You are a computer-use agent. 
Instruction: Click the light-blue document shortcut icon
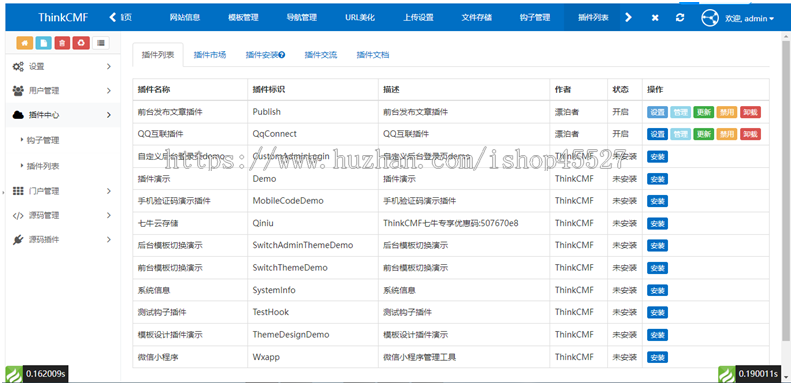(43, 43)
